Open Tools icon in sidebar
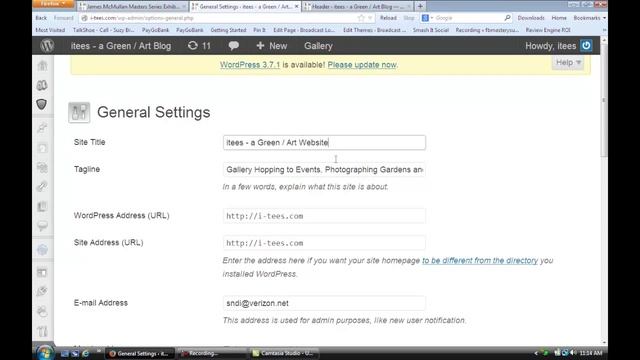The image size is (640, 360). tap(42, 331)
